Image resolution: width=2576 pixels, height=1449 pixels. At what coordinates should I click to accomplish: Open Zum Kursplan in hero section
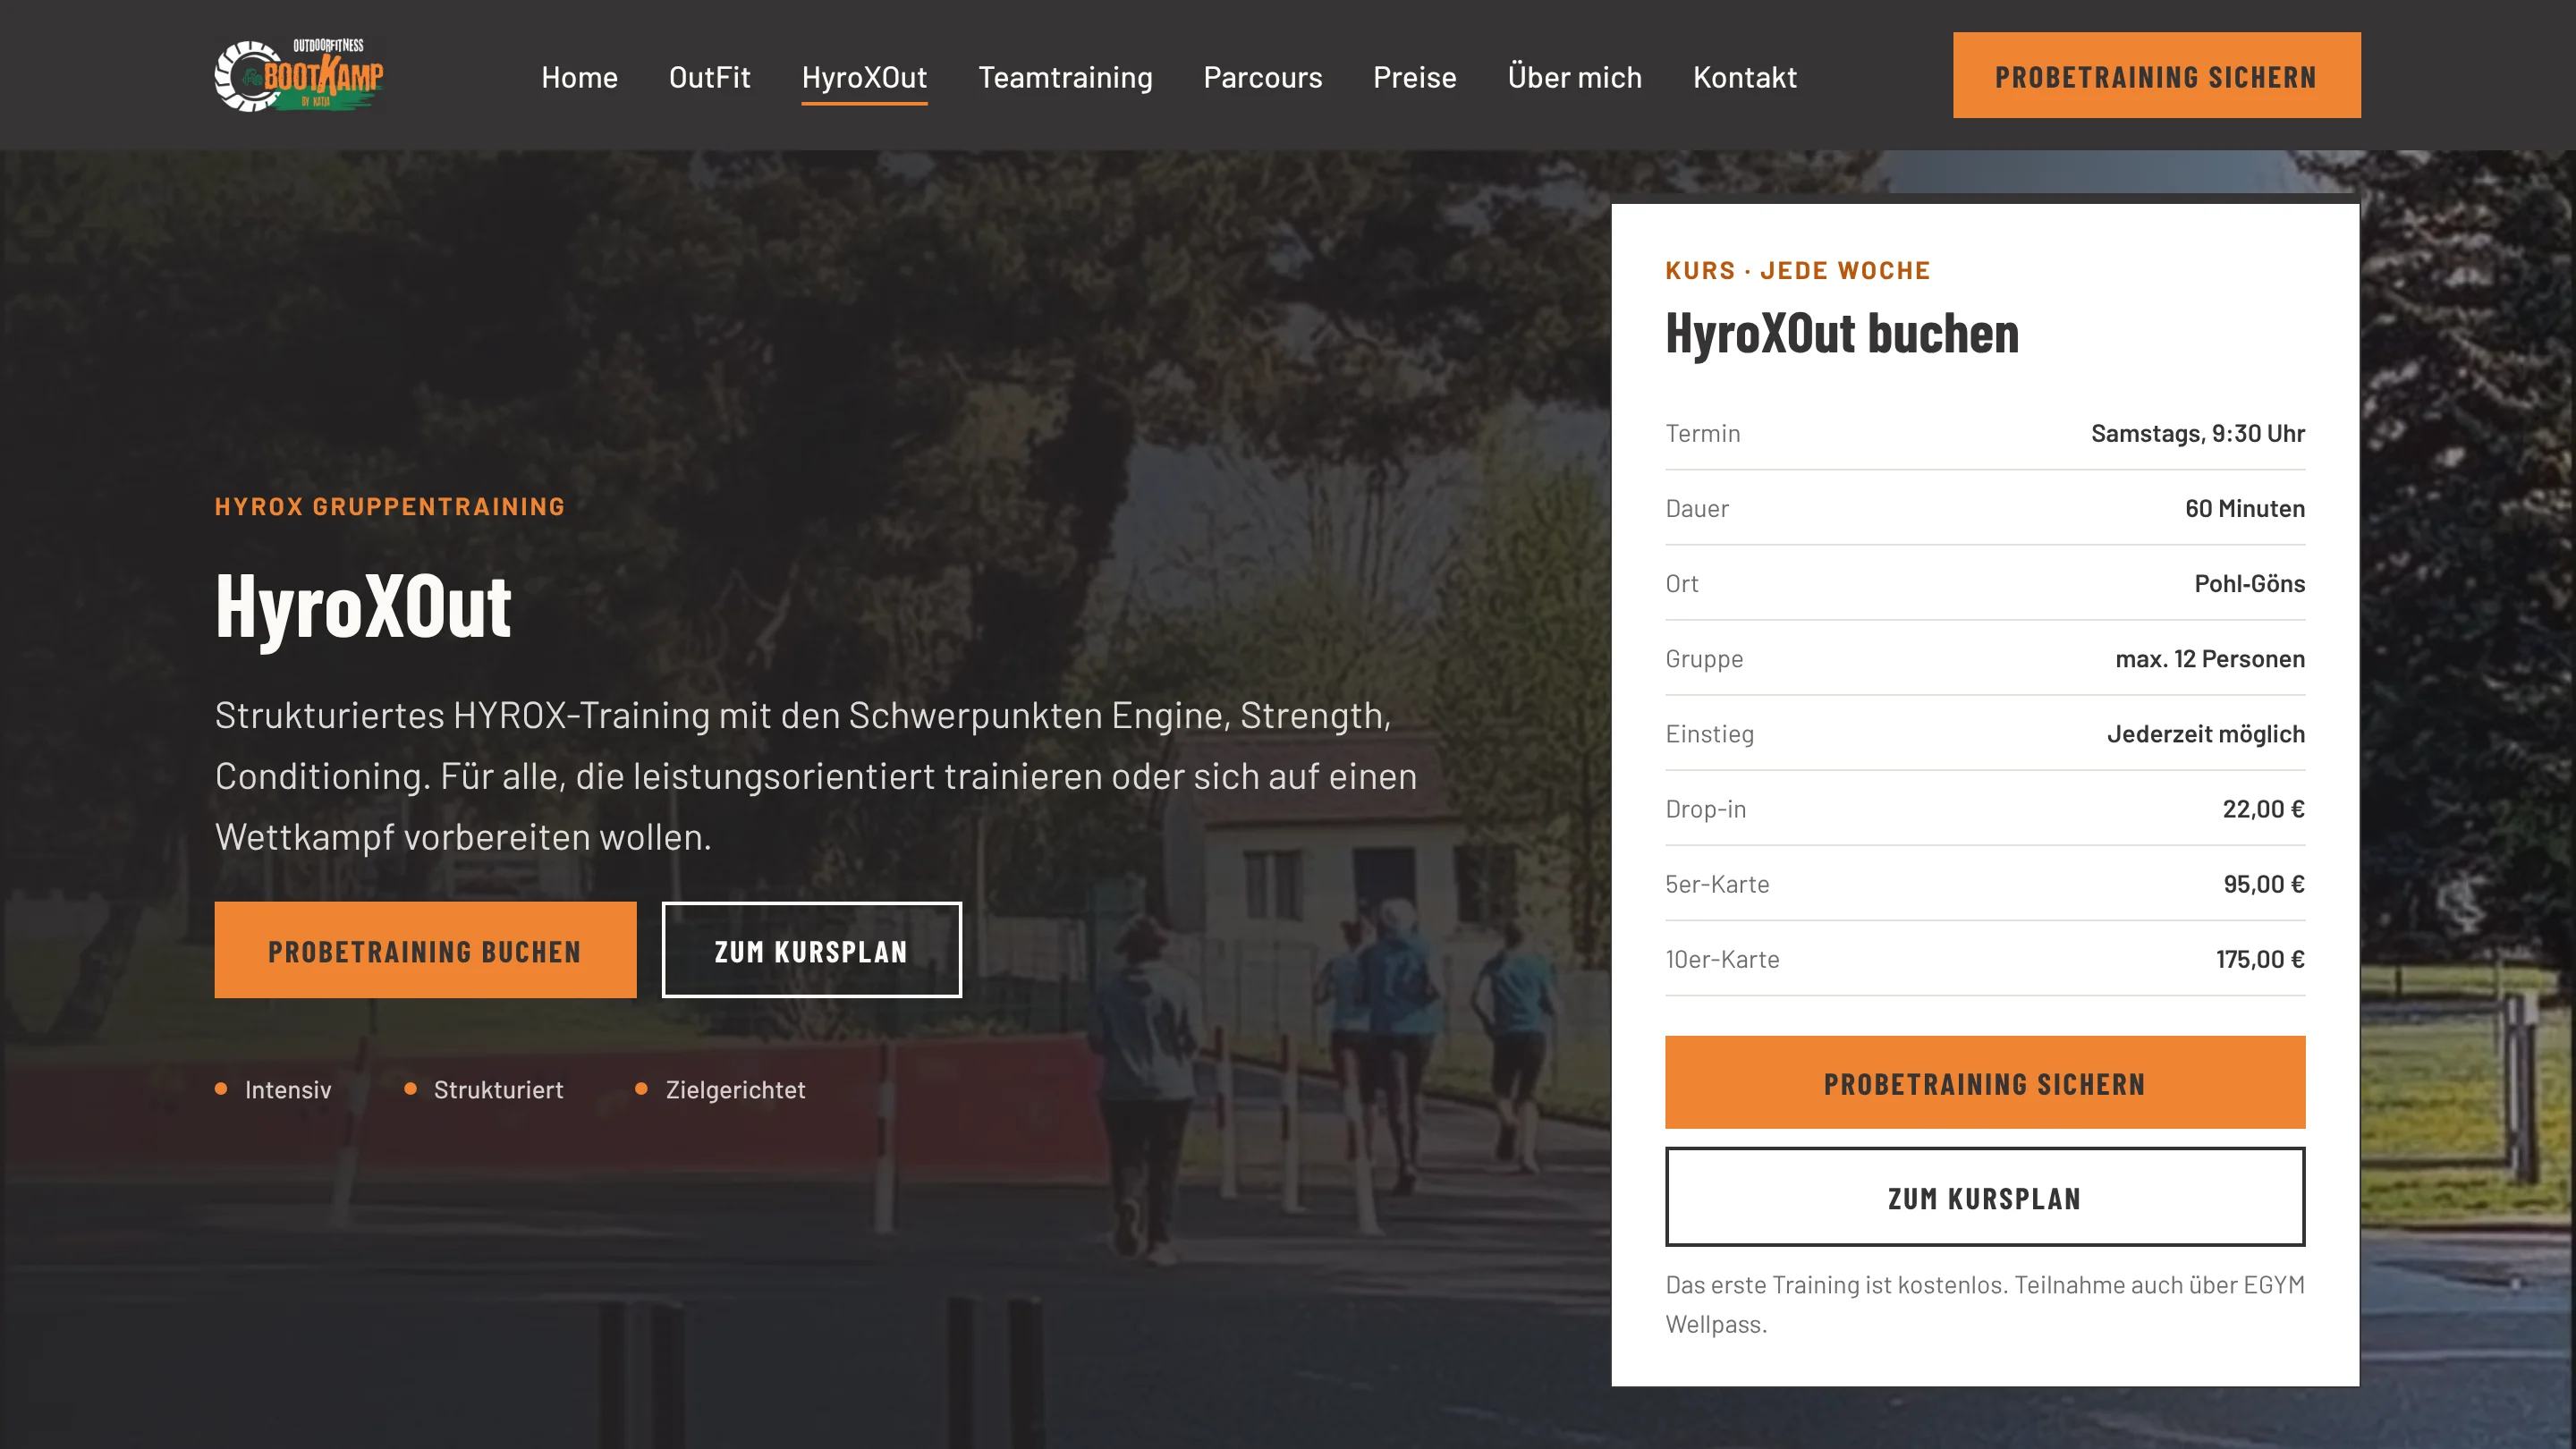click(x=811, y=950)
